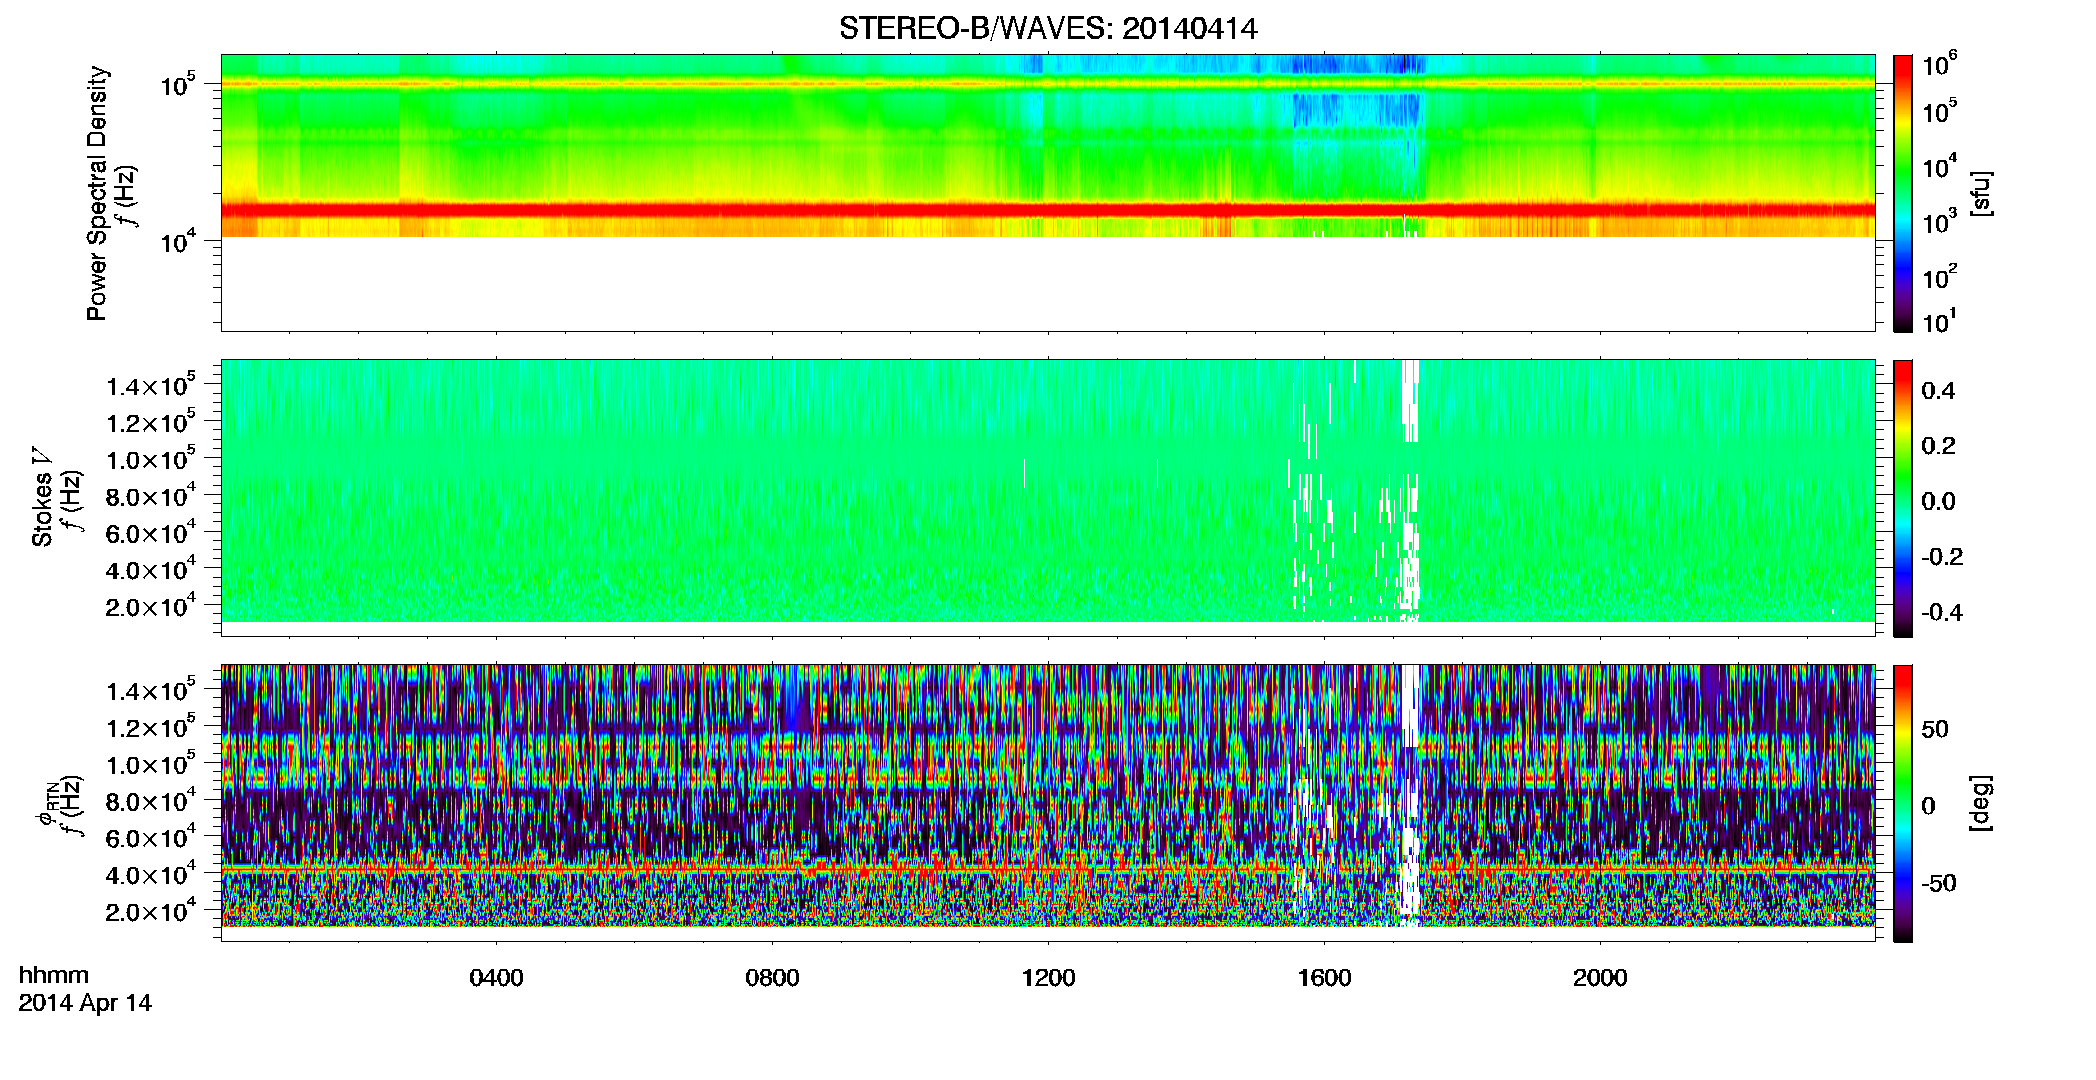Click the 0400 time axis label

496,978
